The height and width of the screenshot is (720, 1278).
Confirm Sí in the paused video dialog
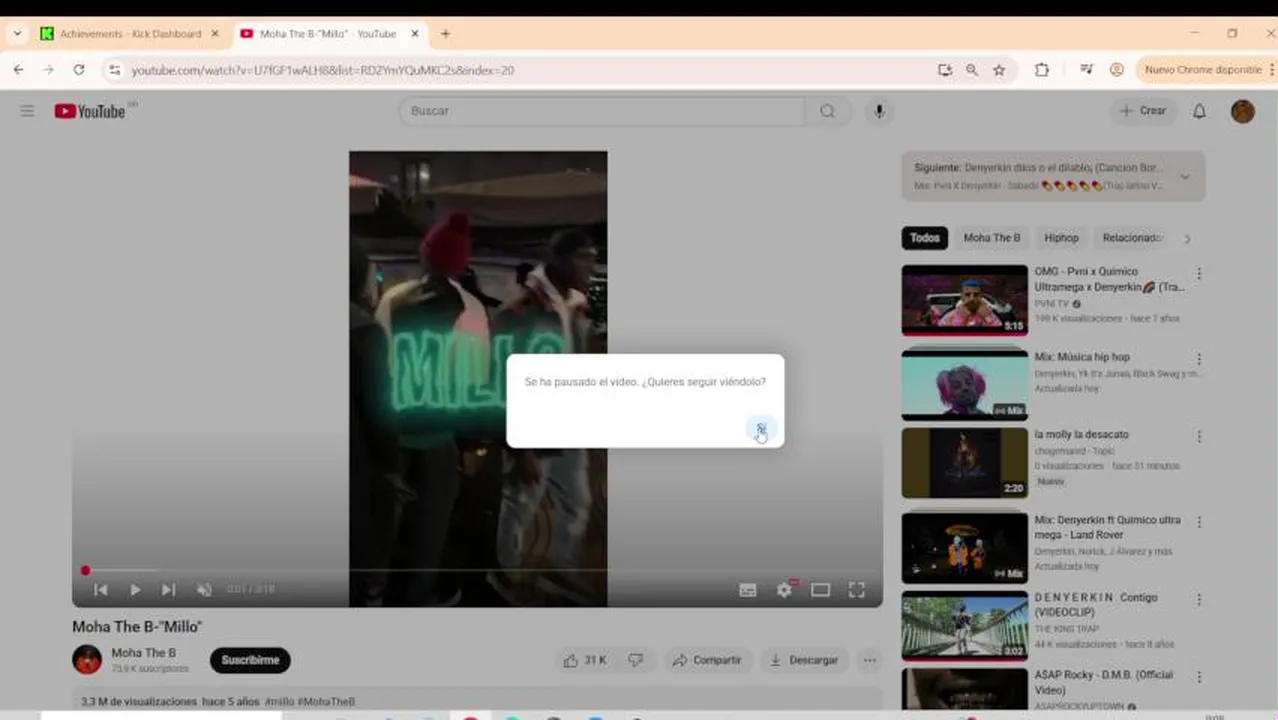pos(761,429)
